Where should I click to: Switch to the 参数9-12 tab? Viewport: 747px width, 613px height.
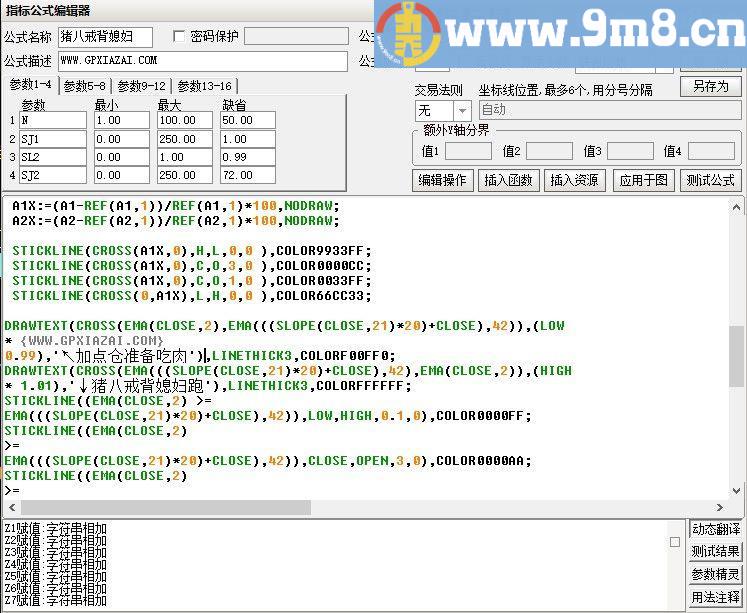141,87
